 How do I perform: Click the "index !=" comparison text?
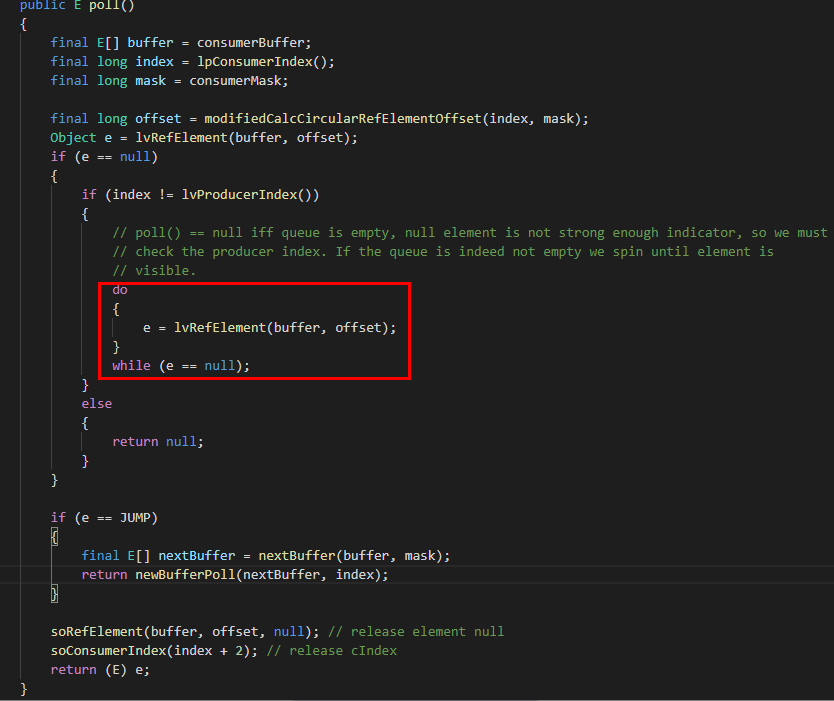(143, 195)
